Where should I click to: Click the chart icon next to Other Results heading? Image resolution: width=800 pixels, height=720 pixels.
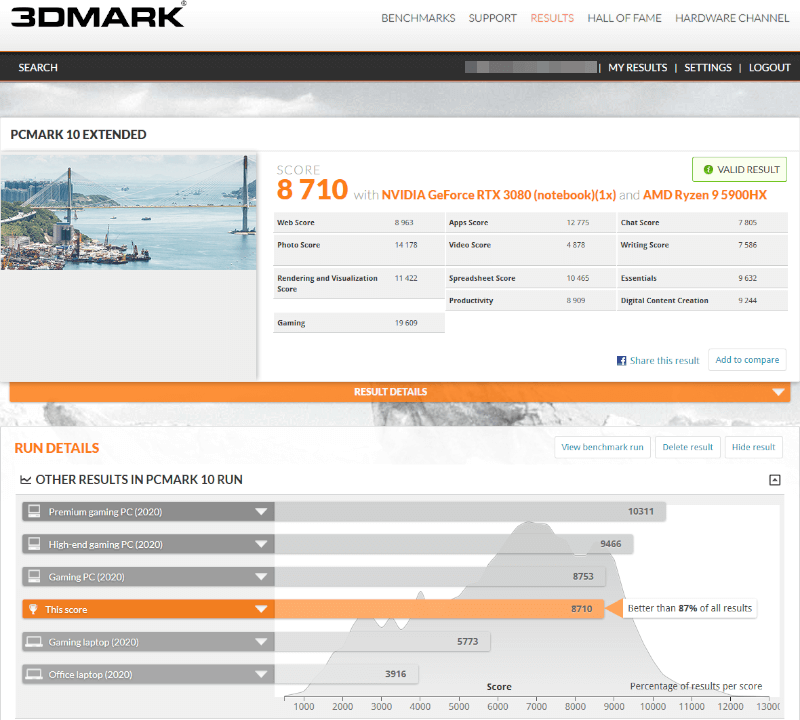click(x=25, y=480)
